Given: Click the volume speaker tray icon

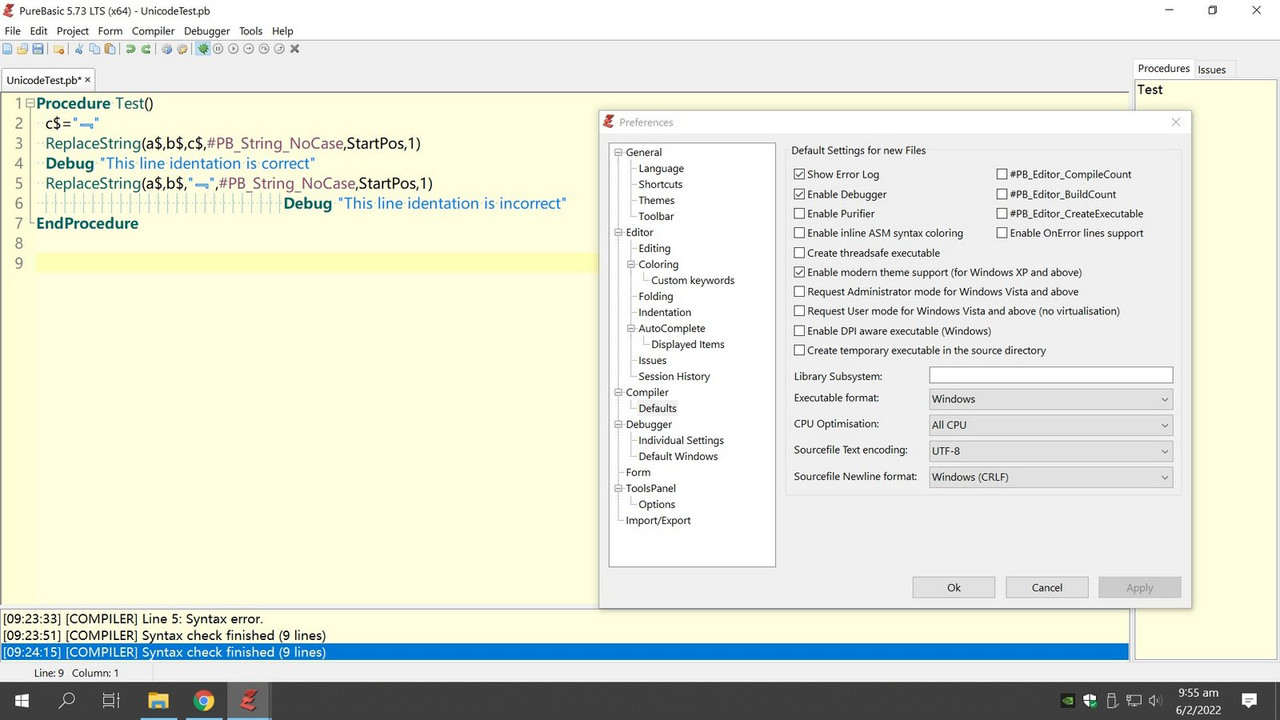Looking at the screenshot, I should pos(1156,700).
